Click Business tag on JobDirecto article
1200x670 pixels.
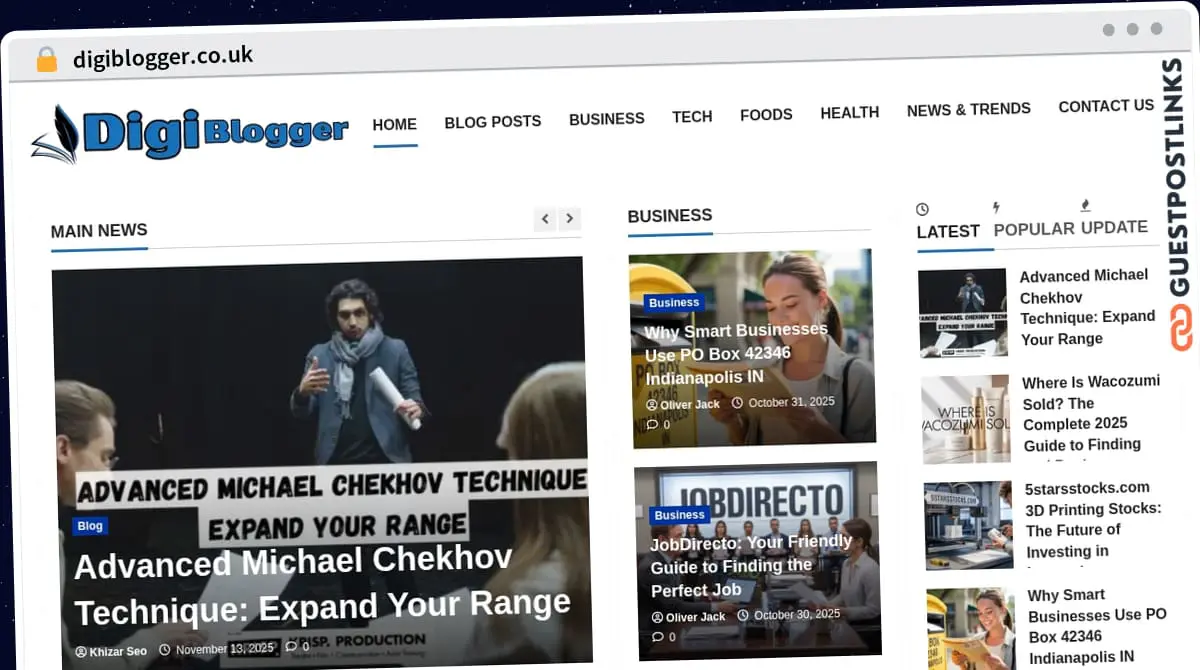680,516
